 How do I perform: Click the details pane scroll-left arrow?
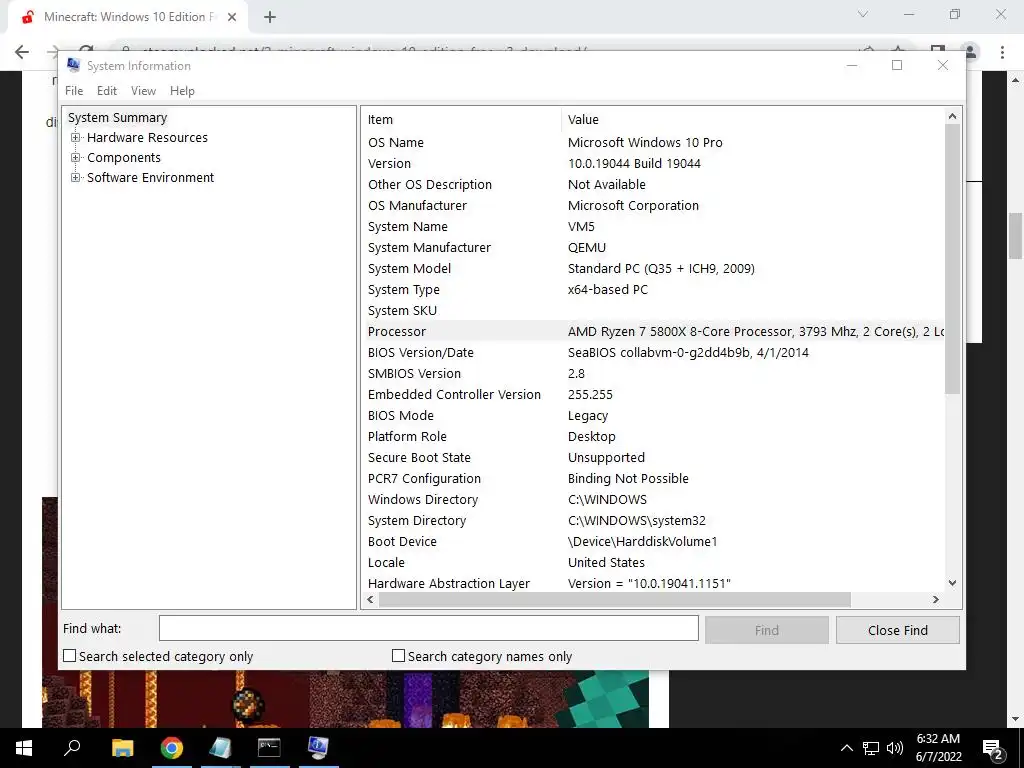(370, 599)
